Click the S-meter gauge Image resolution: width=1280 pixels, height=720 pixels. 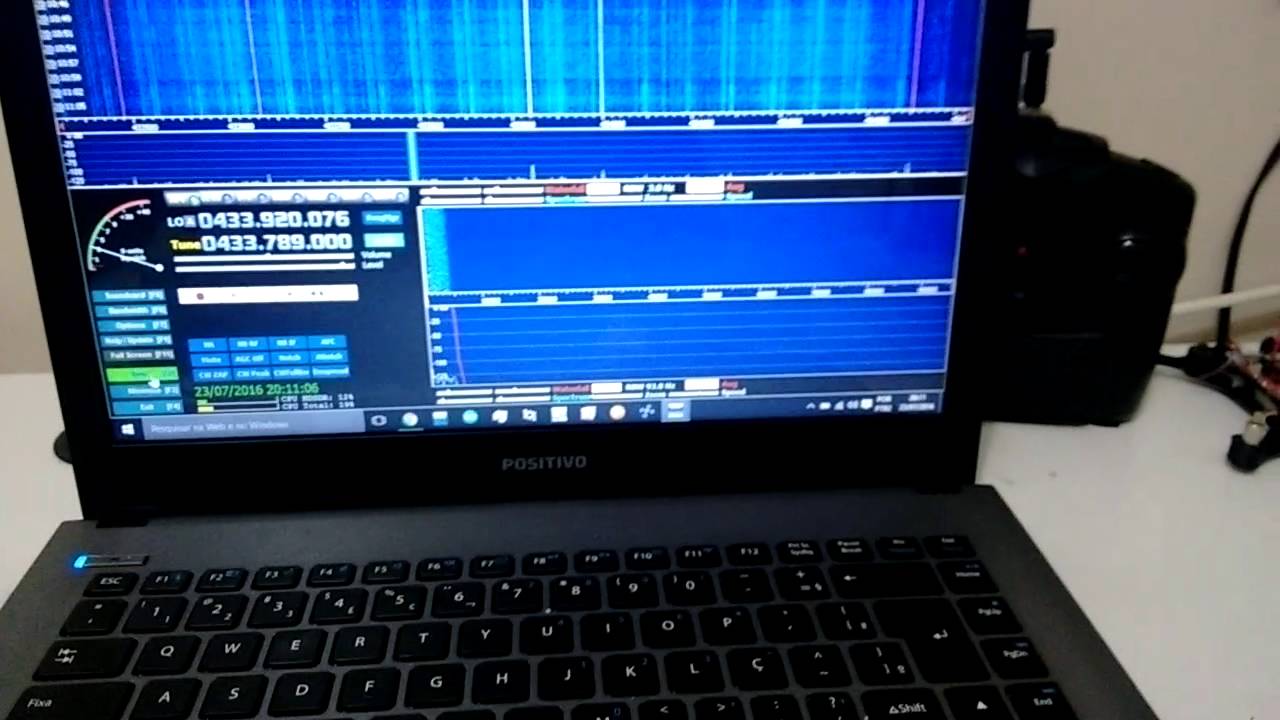[123, 236]
